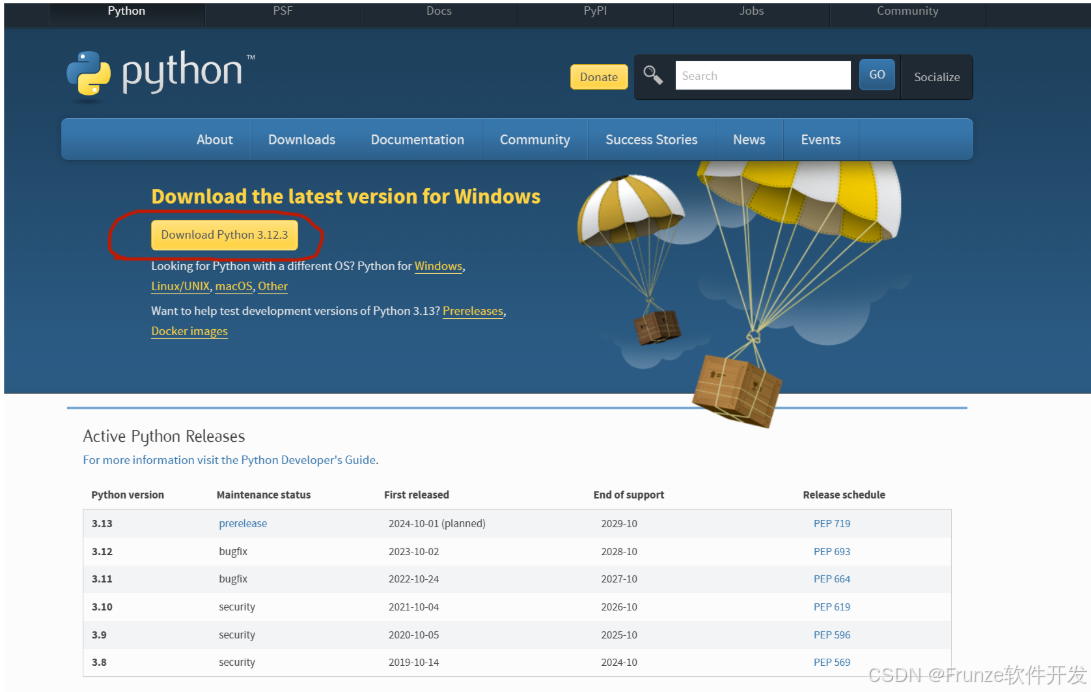This screenshot has width=1091, height=692.
Task: Select the 3.8 version cell
Action: click(99, 663)
